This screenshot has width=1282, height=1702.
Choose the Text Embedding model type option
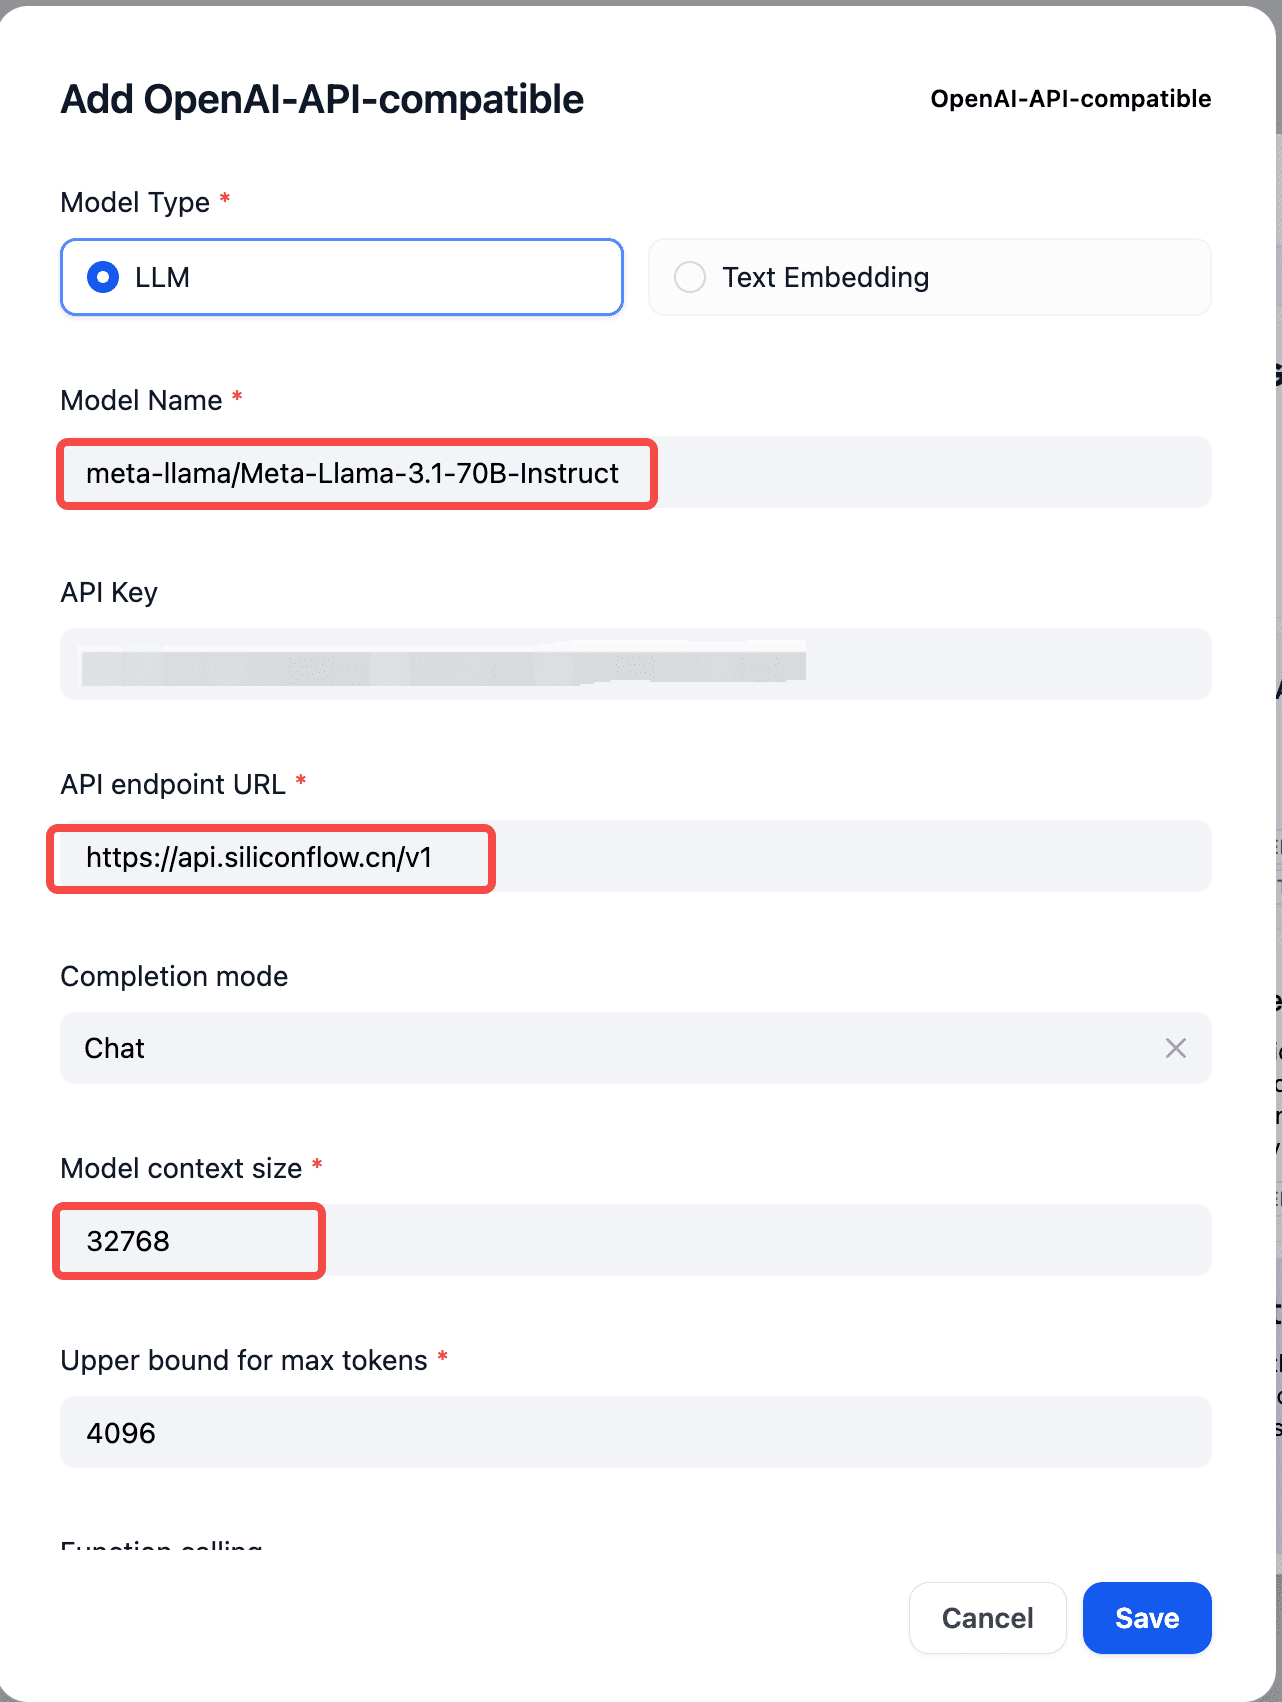pyautogui.click(x=930, y=277)
